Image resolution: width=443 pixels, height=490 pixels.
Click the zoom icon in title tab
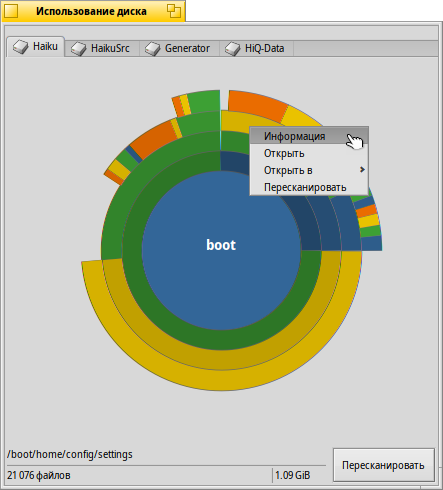tap(174, 11)
